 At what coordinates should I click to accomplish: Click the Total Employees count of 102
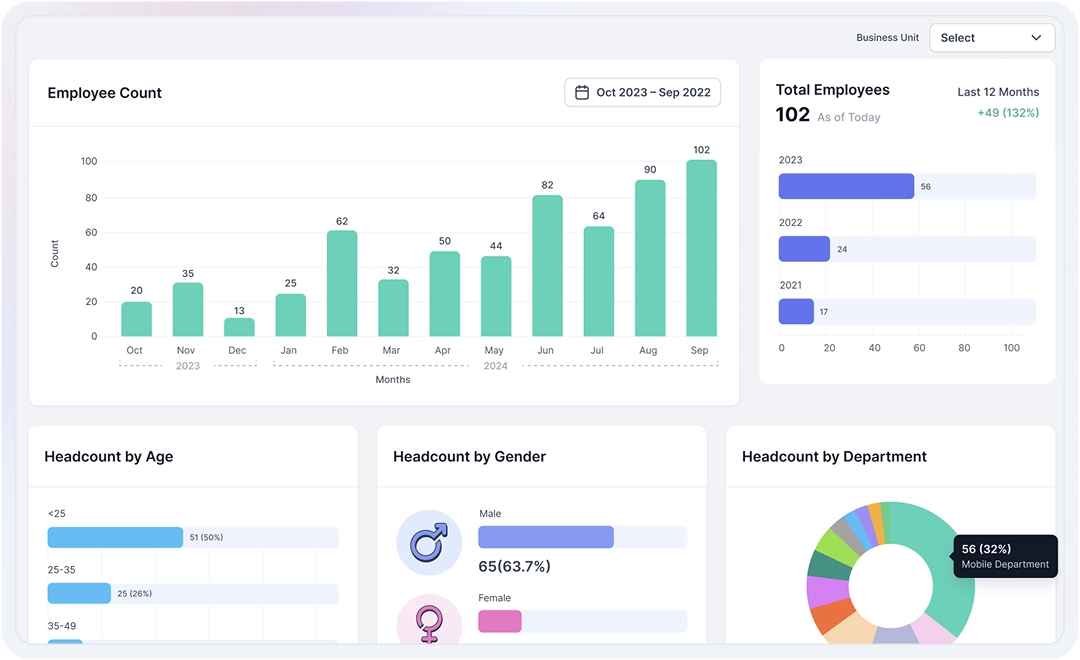click(792, 114)
